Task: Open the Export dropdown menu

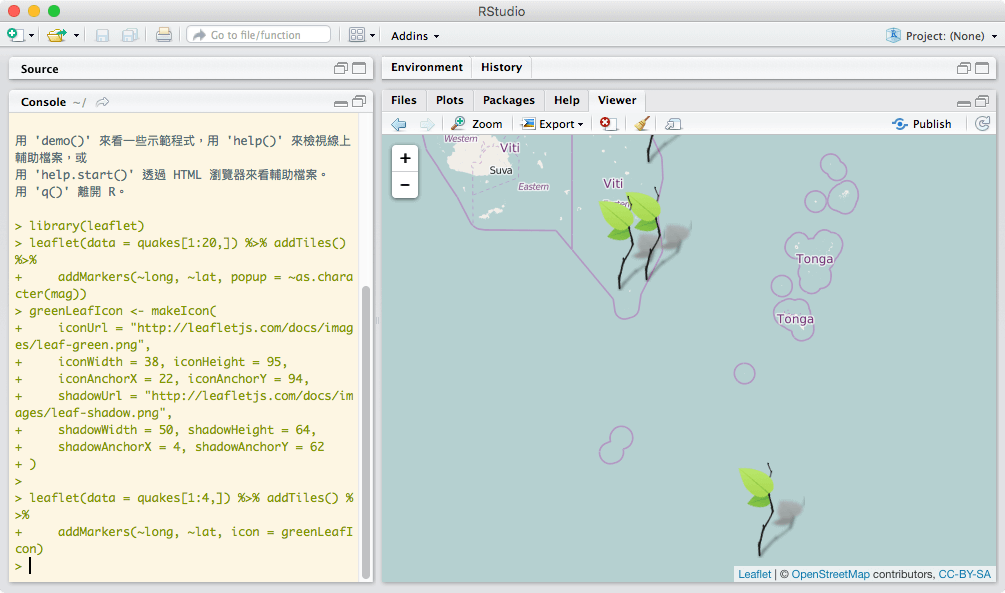Action: click(553, 124)
